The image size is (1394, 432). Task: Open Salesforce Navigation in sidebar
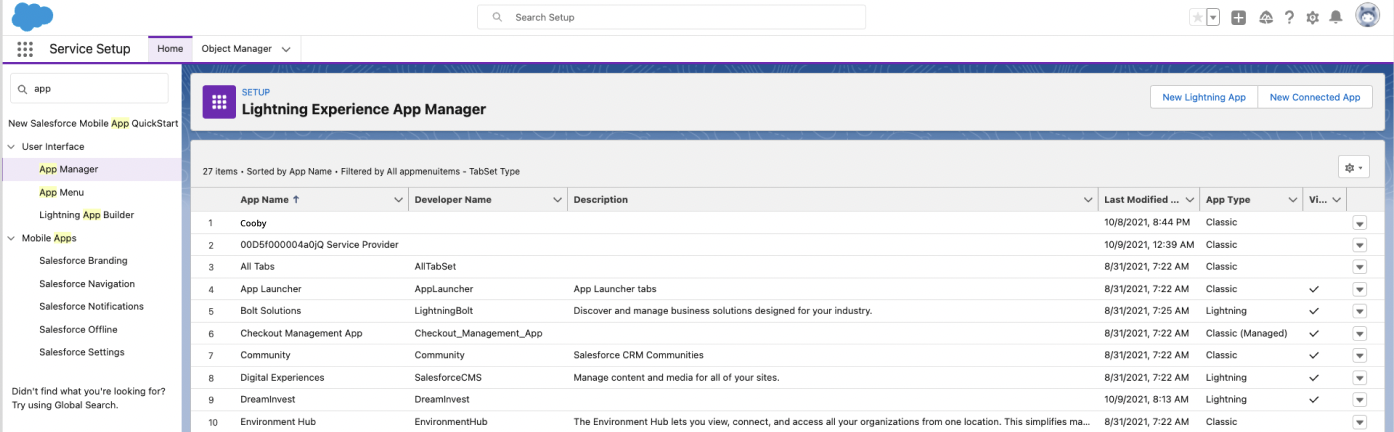click(x=87, y=284)
